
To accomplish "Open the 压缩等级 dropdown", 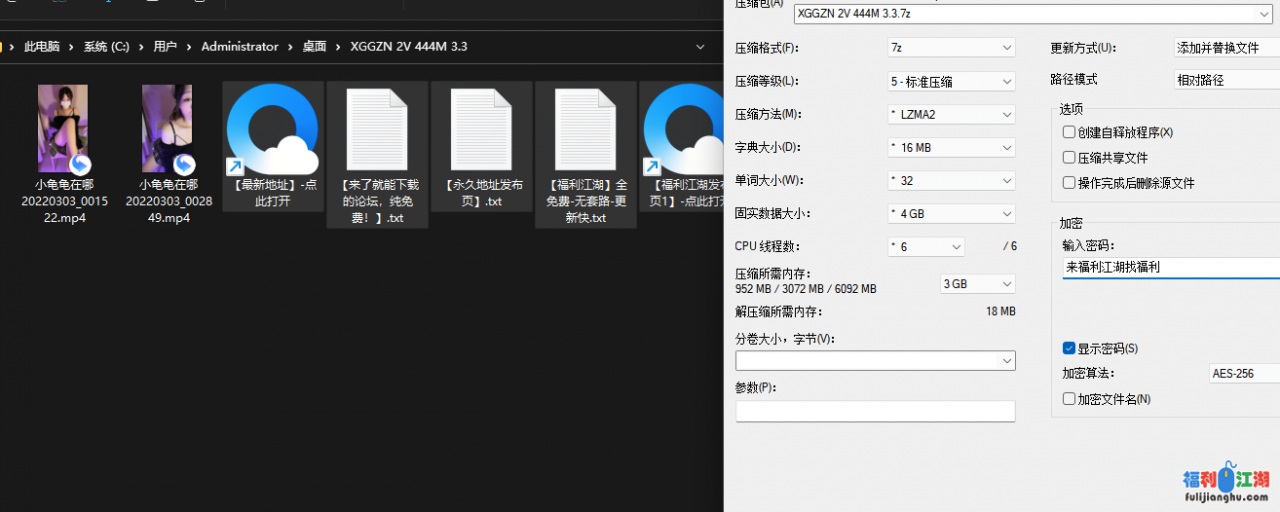I will point(951,81).
